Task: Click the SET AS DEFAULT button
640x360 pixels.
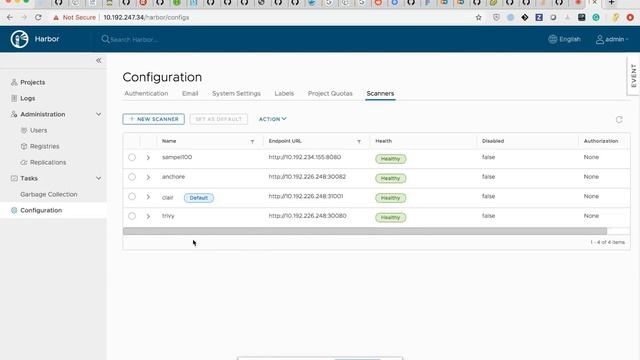Action: pyautogui.click(x=218, y=119)
